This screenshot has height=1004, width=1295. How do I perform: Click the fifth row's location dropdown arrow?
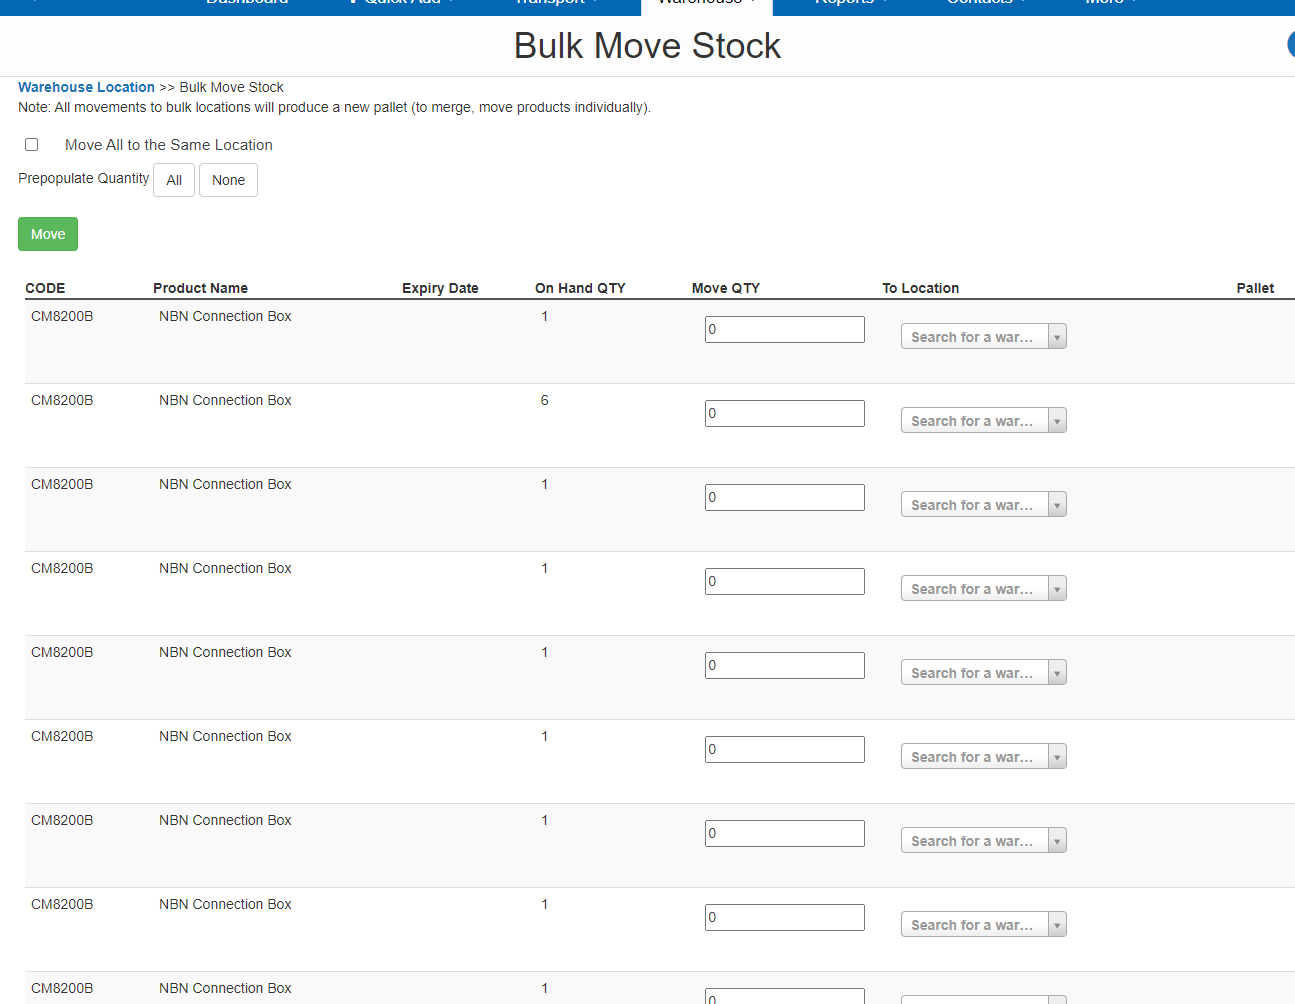pyautogui.click(x=1057, y=673)
